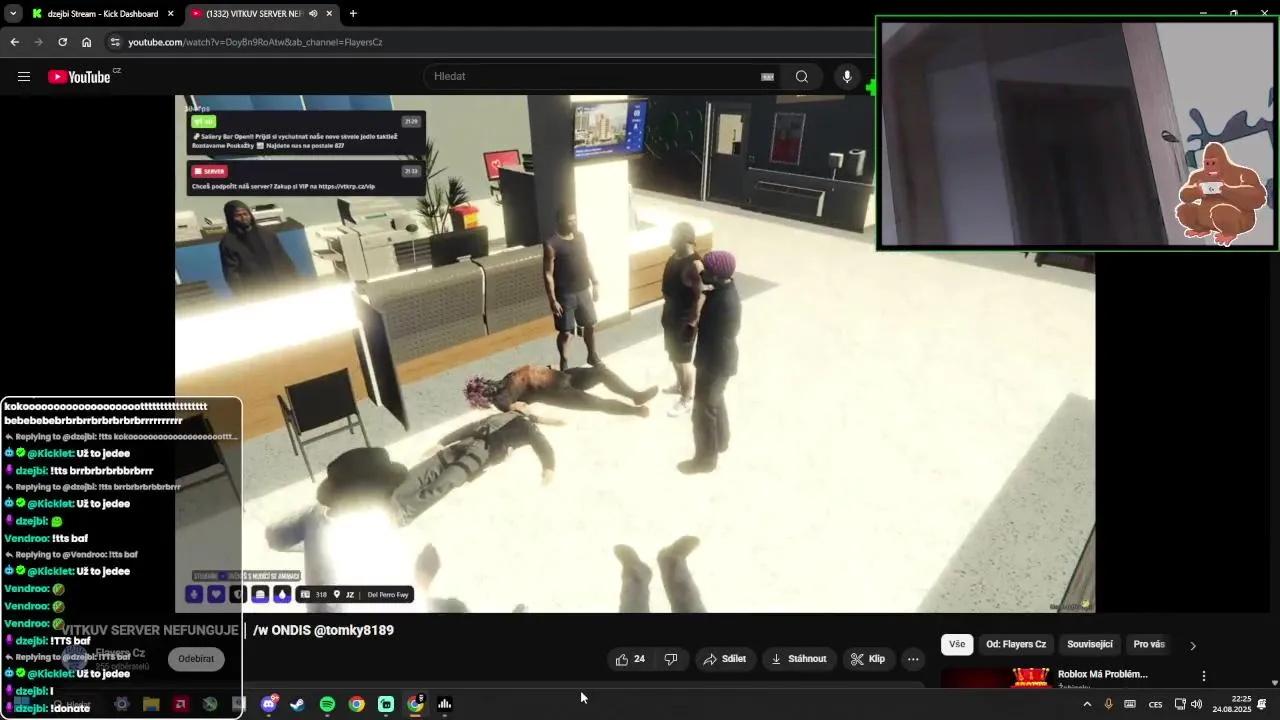Close the YouTube video tab
The width and height of the screenshot is (1280, 720).
(329, 14)
